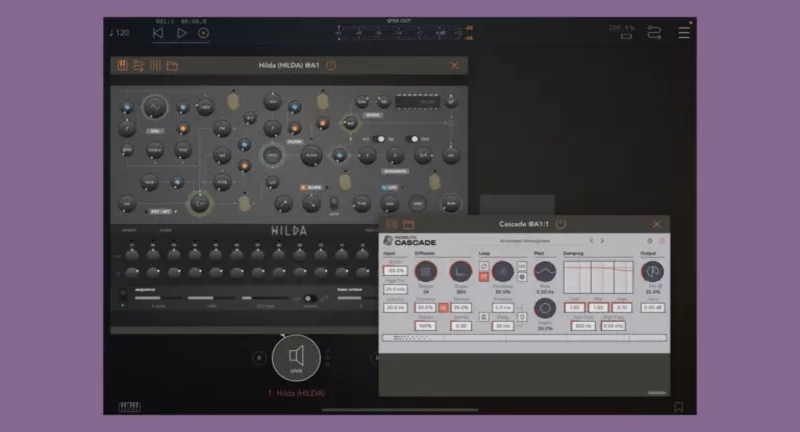The height and width of the screenshot is (432, 800).
Task: Edit the High Cut 20.0 kHz field
Action: coord(395,289)
